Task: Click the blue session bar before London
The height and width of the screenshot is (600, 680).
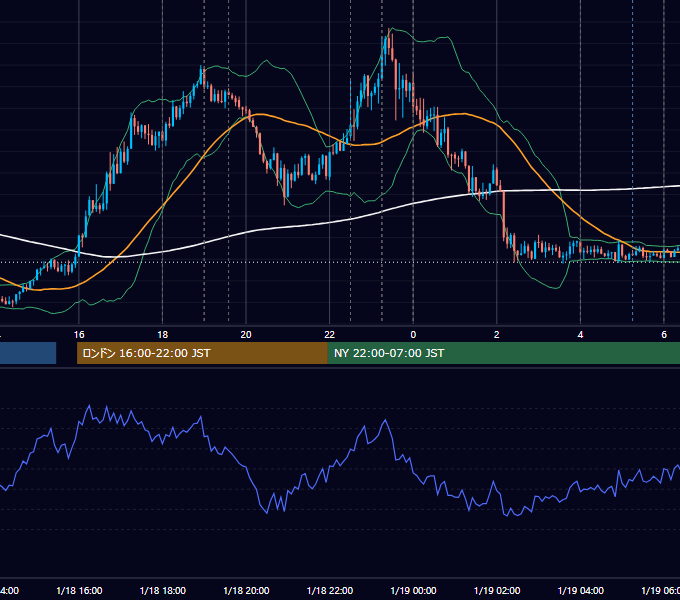Action: [x=28, y=353]
